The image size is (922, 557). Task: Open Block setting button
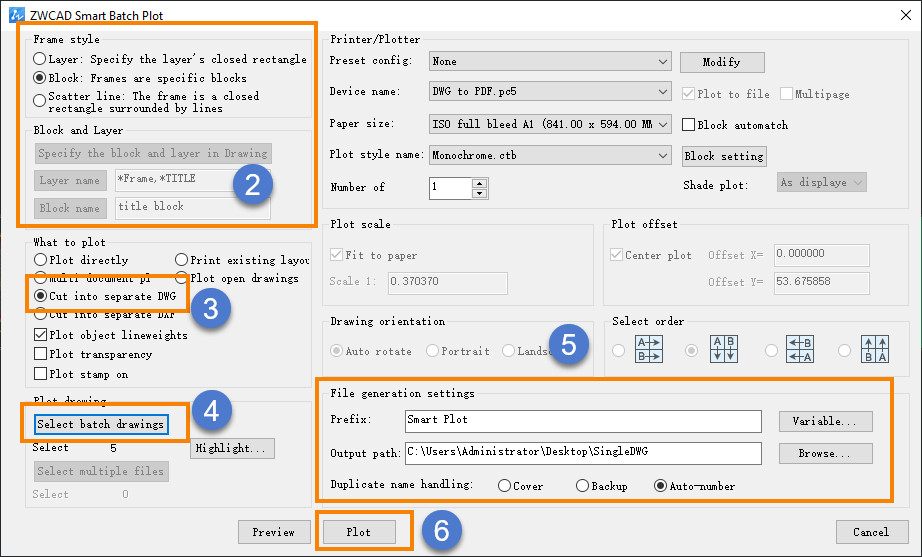pos(724,156)
